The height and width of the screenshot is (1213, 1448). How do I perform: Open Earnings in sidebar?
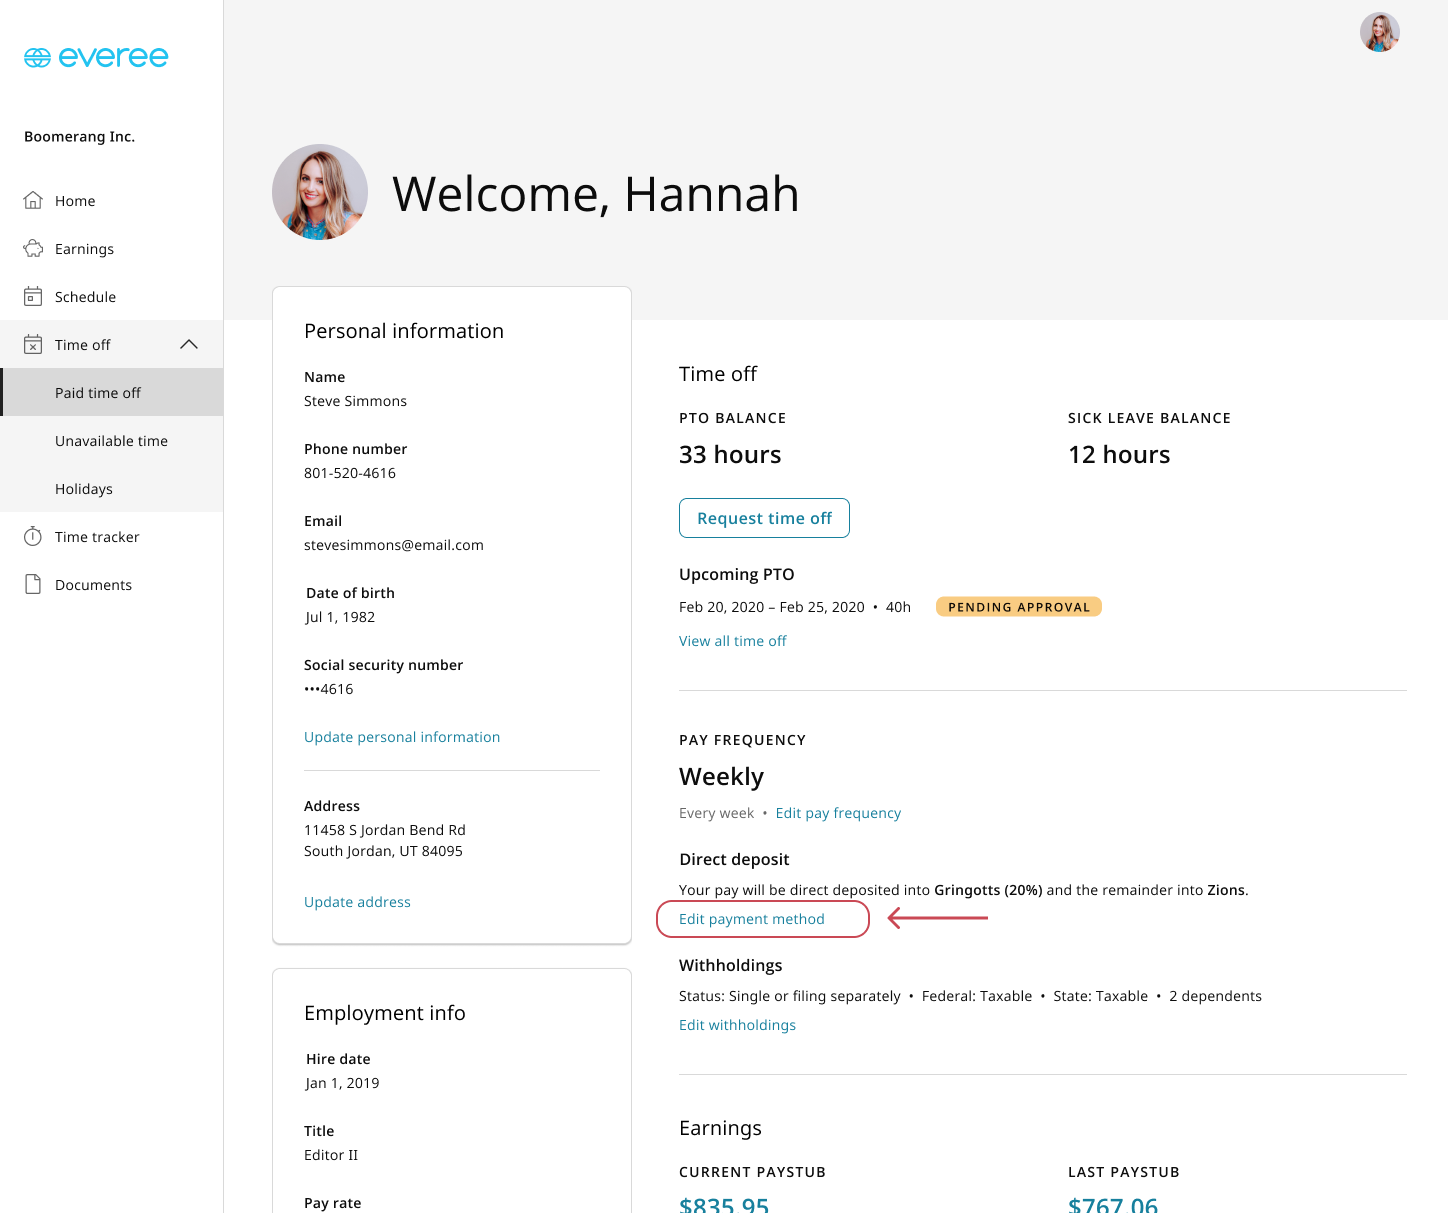[111, 248]
